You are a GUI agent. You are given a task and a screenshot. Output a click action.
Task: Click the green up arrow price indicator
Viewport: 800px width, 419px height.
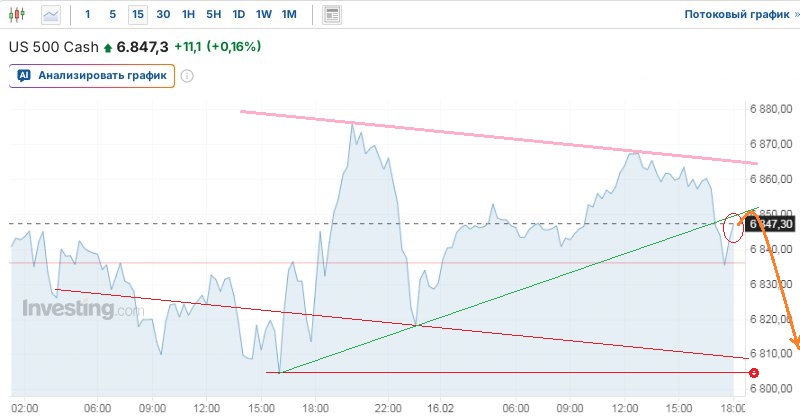click(108, 47)
